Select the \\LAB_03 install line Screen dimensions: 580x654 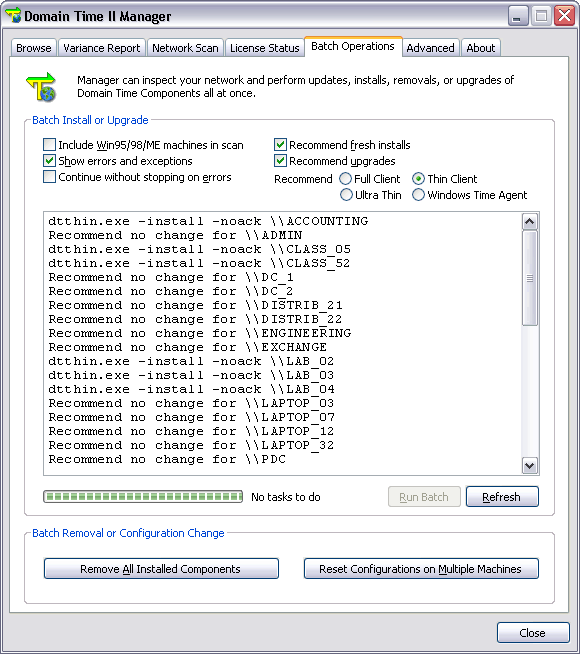191,375
